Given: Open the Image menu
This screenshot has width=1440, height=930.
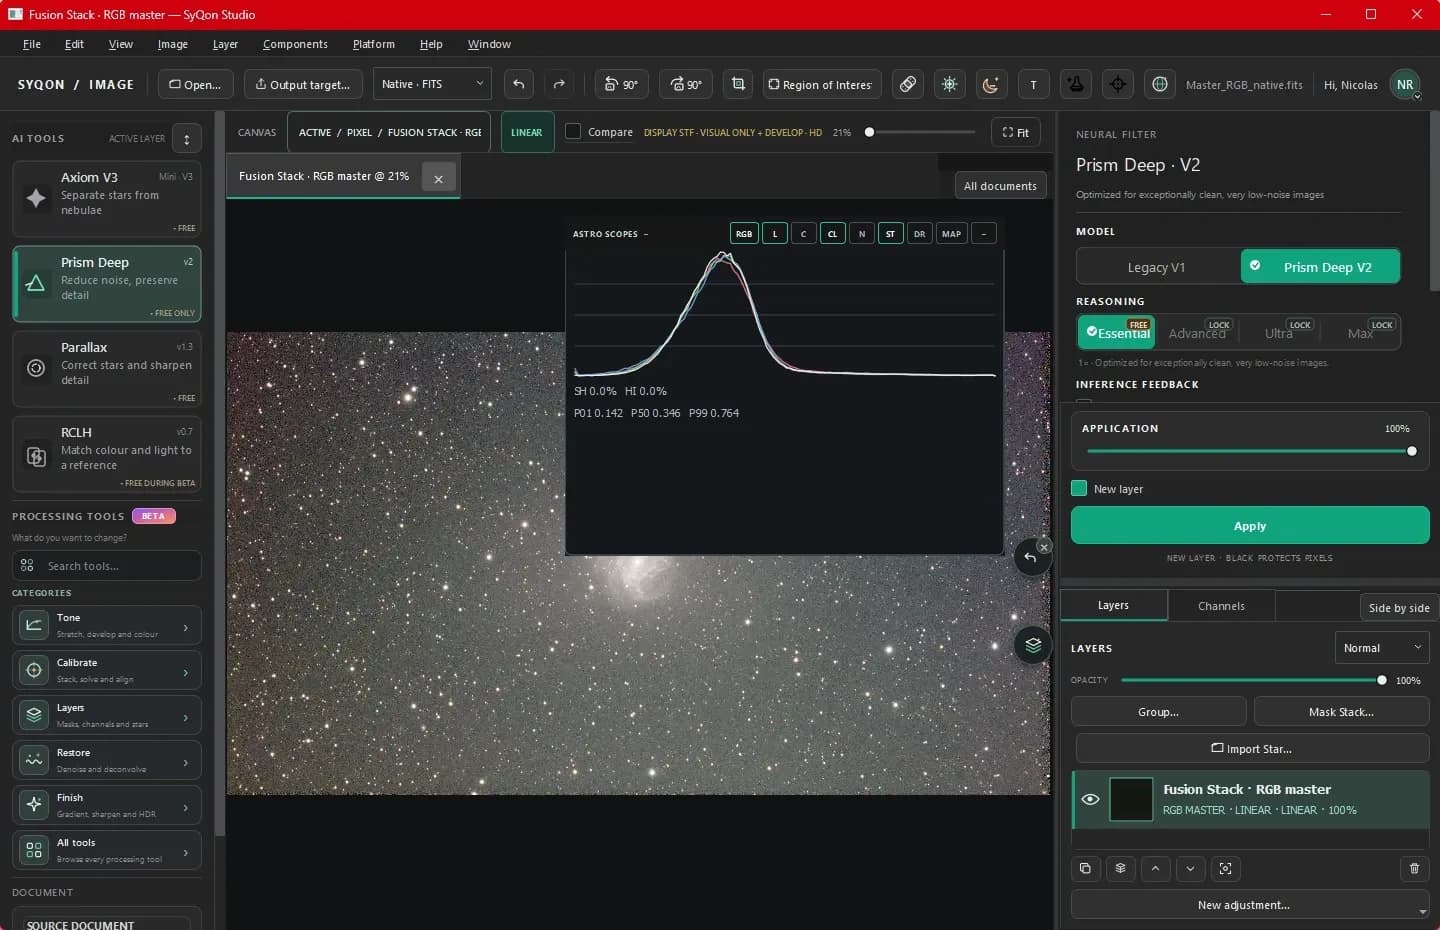Looking at the screenshot, I should 173,44.
